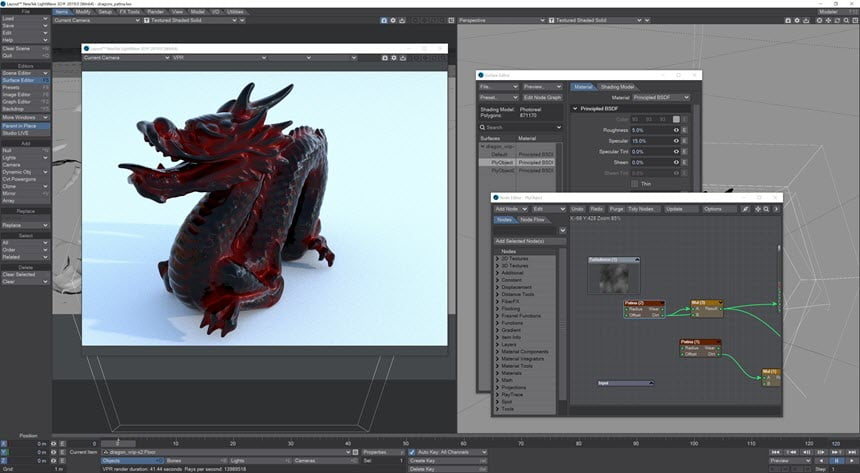Toggle eye icon for Z position channel
860x473 pixels.
pyautogui.click(x=54, y=461)
